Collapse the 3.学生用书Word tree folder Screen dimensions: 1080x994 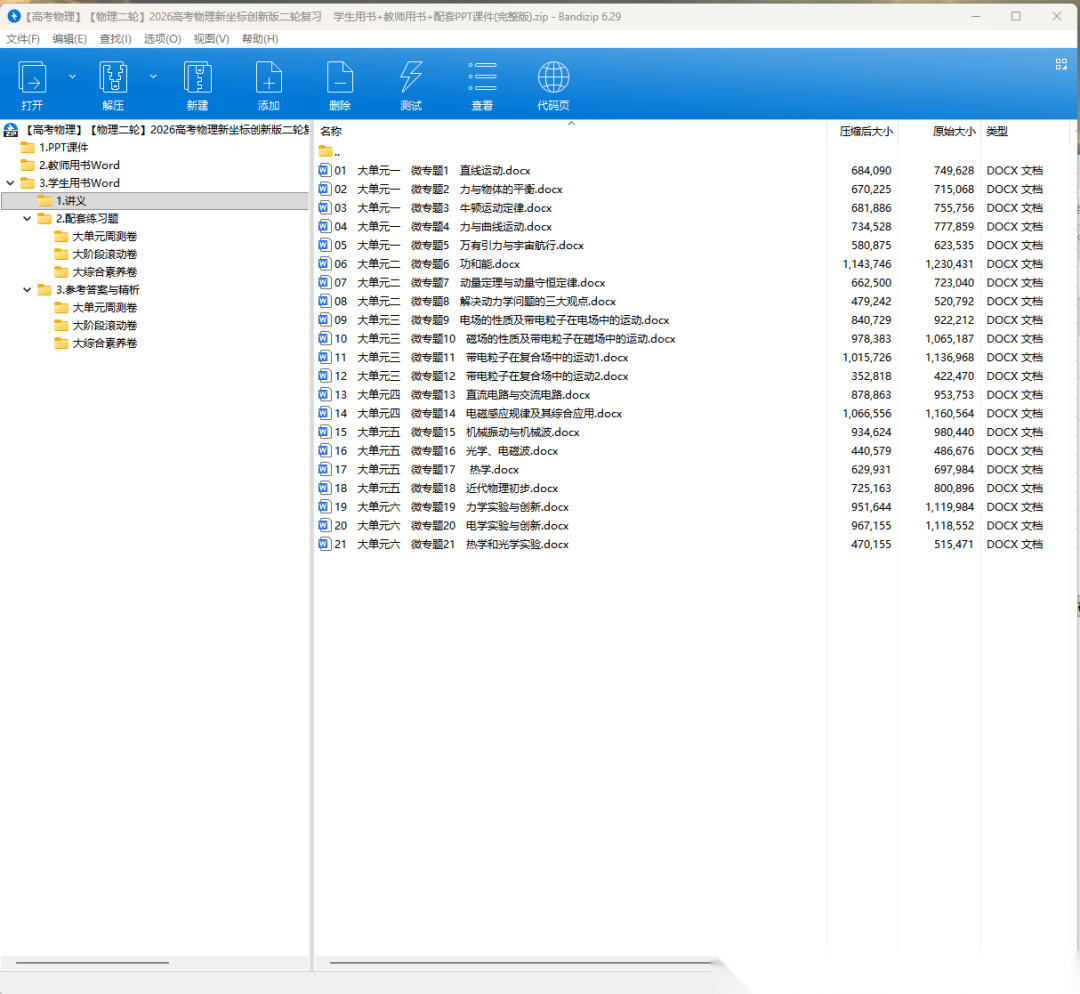[10, 183]
